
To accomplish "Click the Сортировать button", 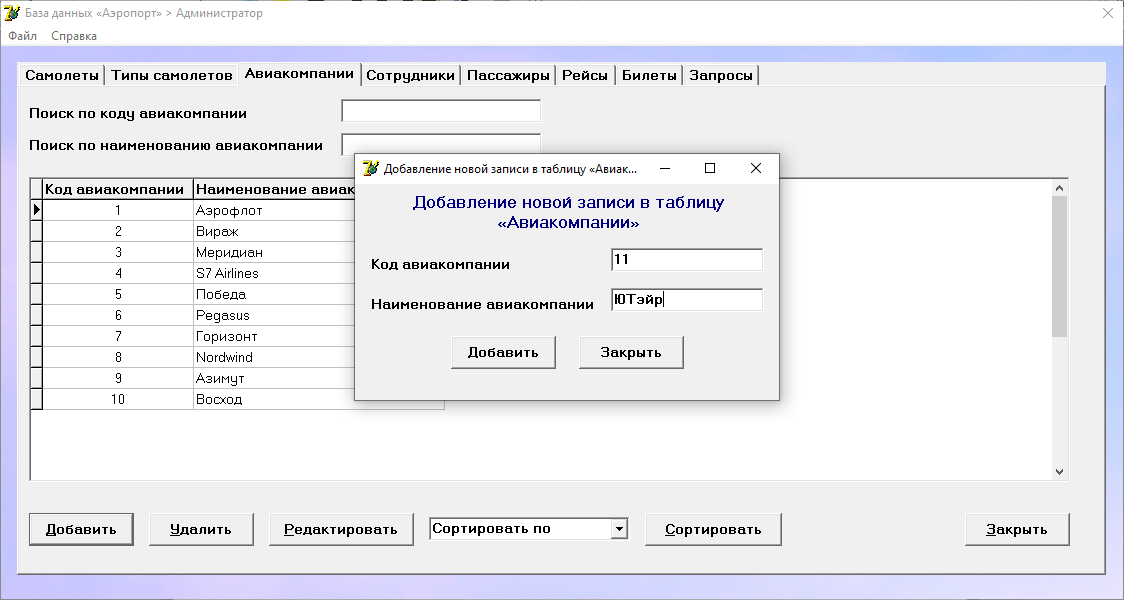I will click(713, 530).
